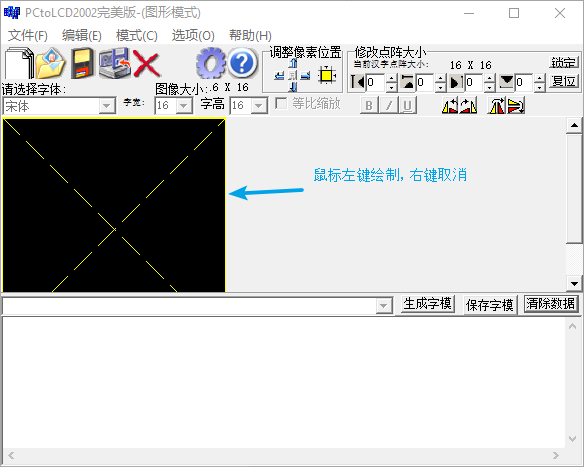
Task: Open image file with folder icon
Action: (x=51, y=63)
